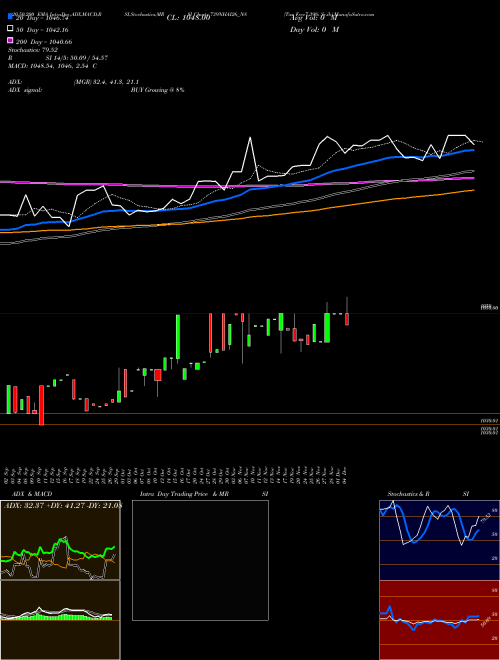Click the 04 Dec date label on axis
This screenshot has height=660, width=500.
click(x=345, y=475)
